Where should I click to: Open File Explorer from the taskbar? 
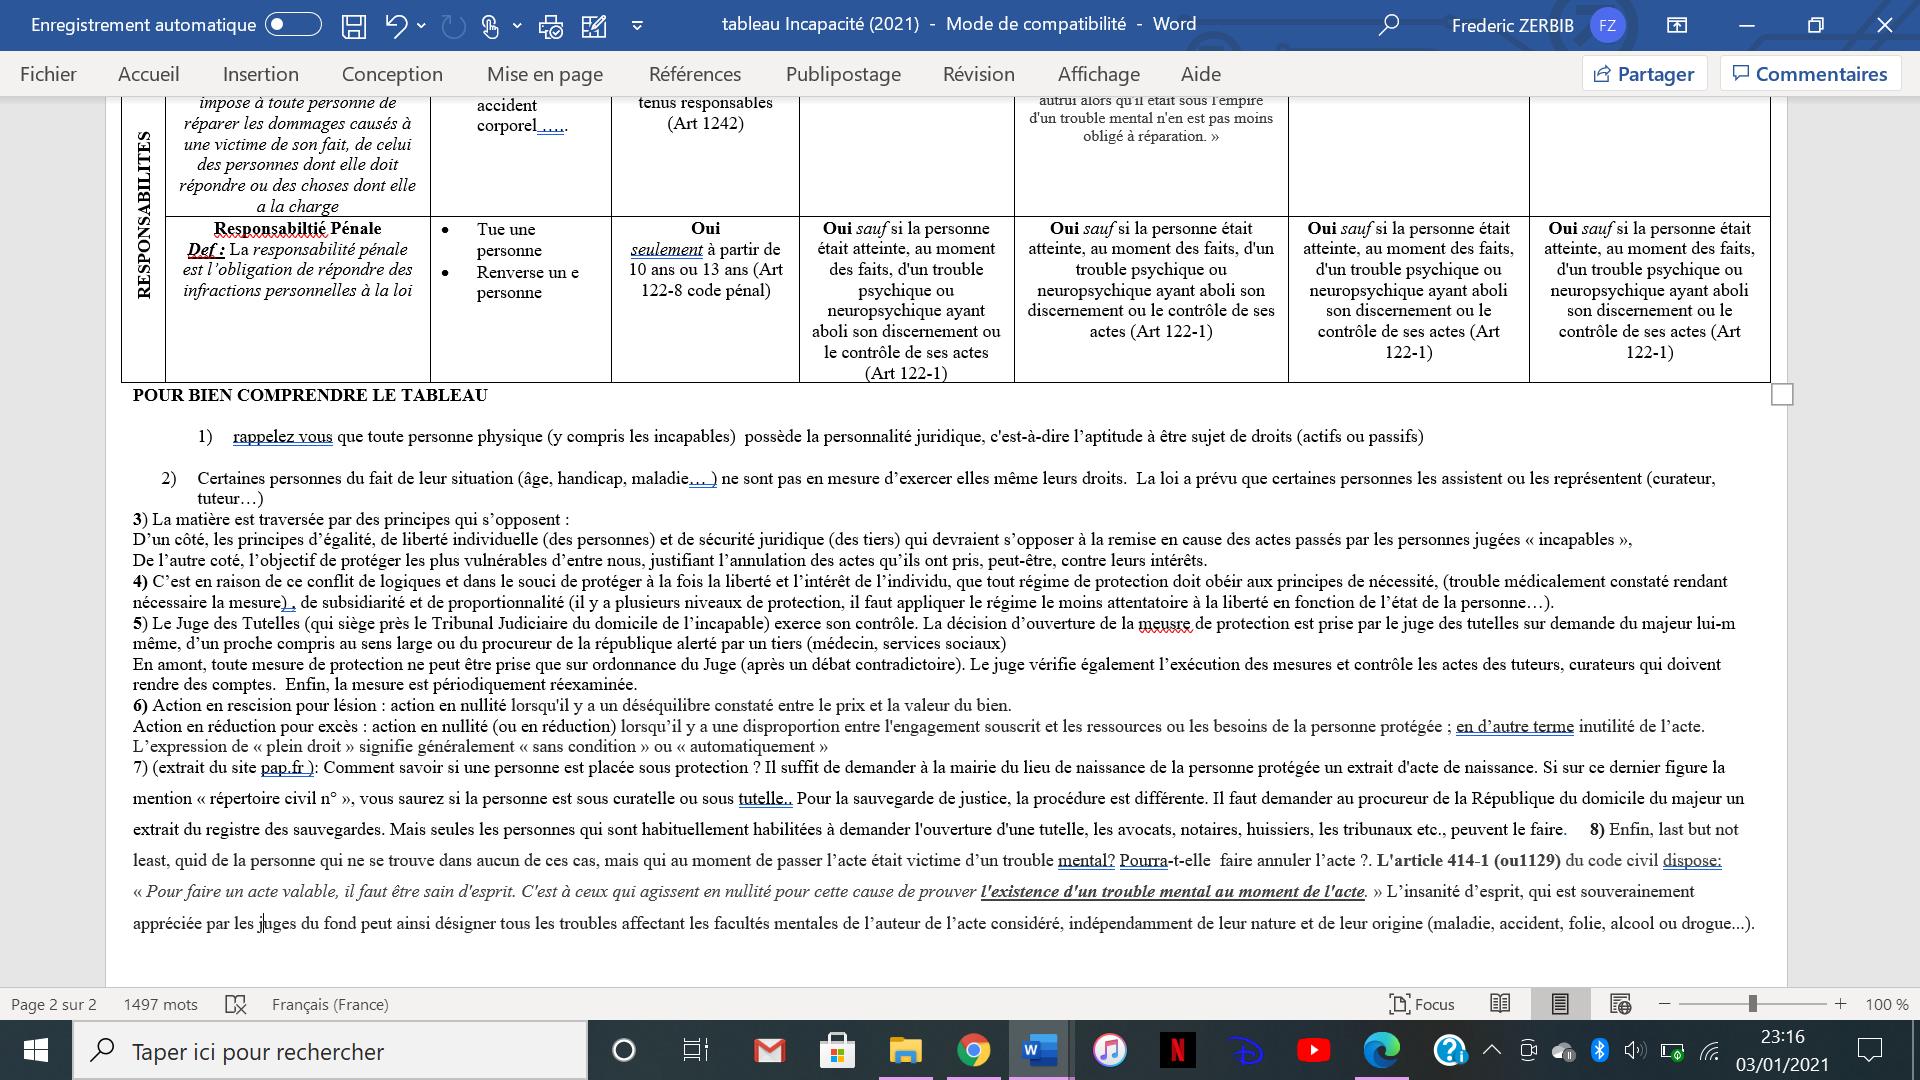pyautogui.click(x=905, y=1050)
